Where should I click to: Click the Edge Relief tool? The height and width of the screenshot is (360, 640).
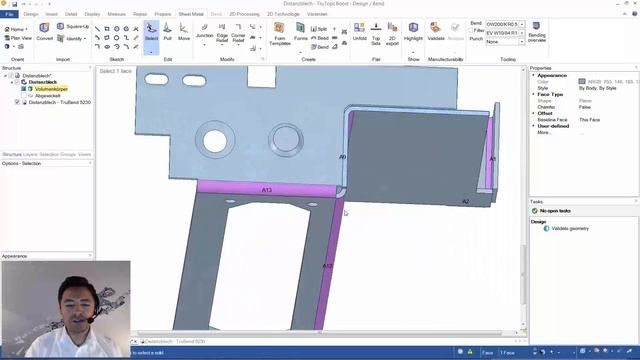click(222, 33)
